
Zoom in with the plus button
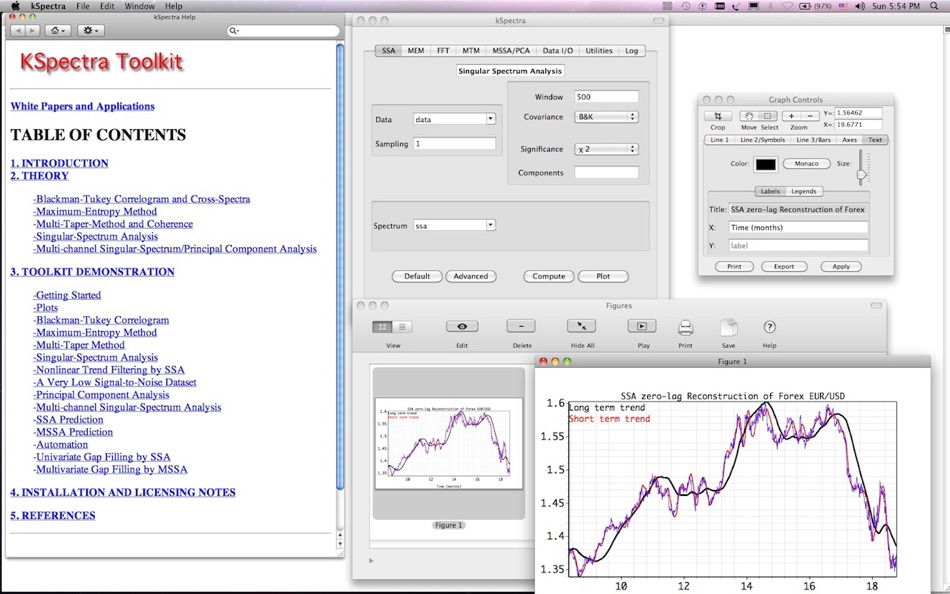(791, 116)
